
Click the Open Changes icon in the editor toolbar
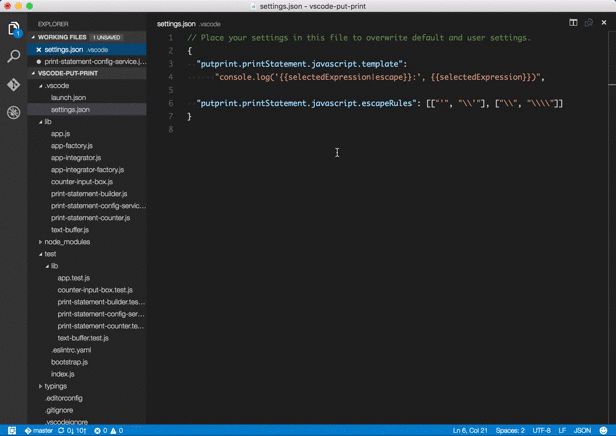pyautogui.click(x=588, y=23)
